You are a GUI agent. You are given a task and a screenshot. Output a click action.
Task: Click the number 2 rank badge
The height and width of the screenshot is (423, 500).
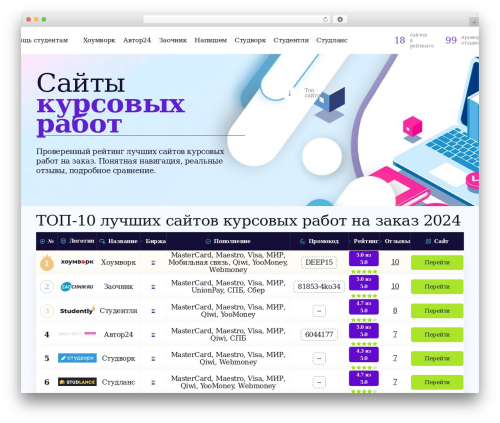(47, 287)
